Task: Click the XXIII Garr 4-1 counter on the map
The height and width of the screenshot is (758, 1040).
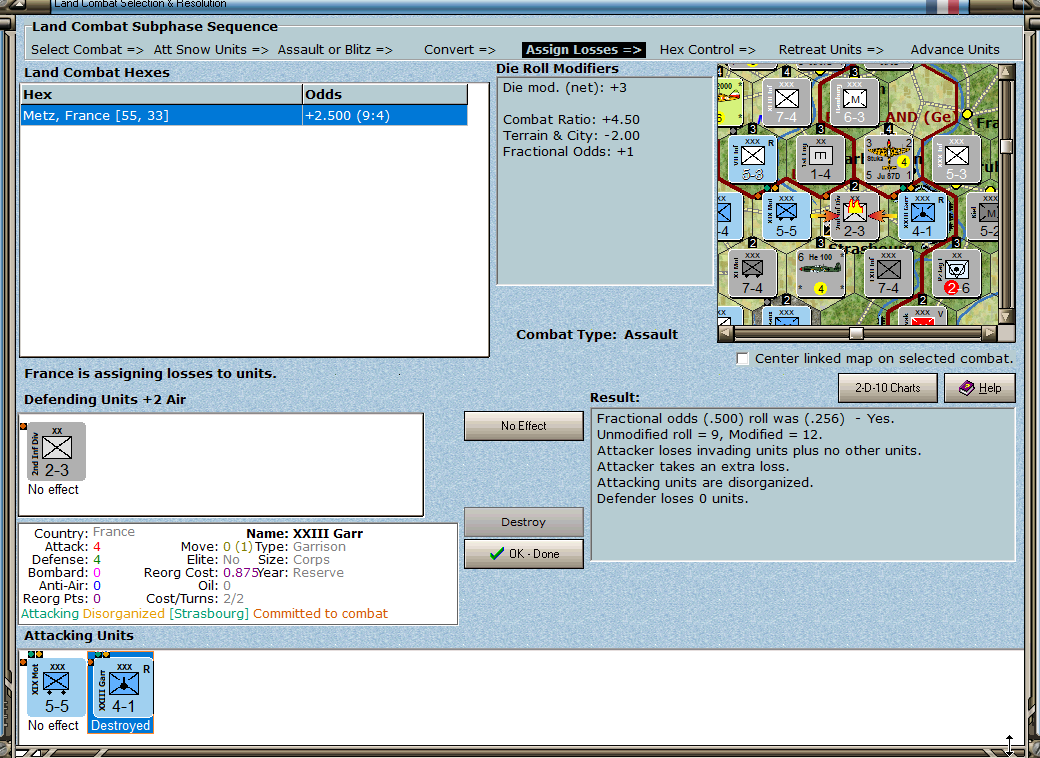Action: (x=922, y=216)
